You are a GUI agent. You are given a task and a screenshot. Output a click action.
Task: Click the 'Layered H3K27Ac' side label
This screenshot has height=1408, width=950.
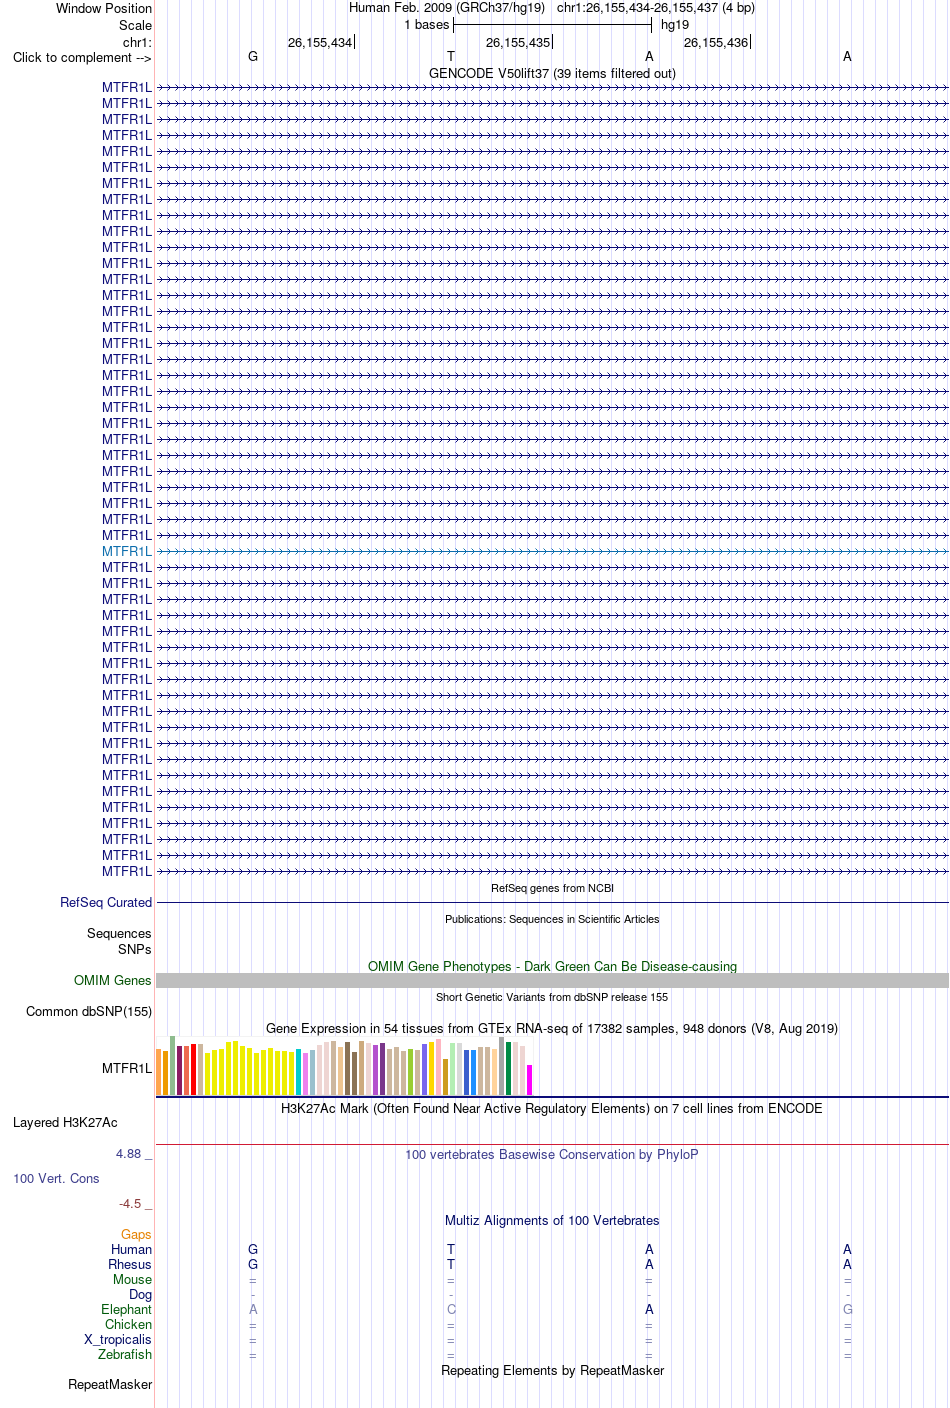tap(65, 1122)
